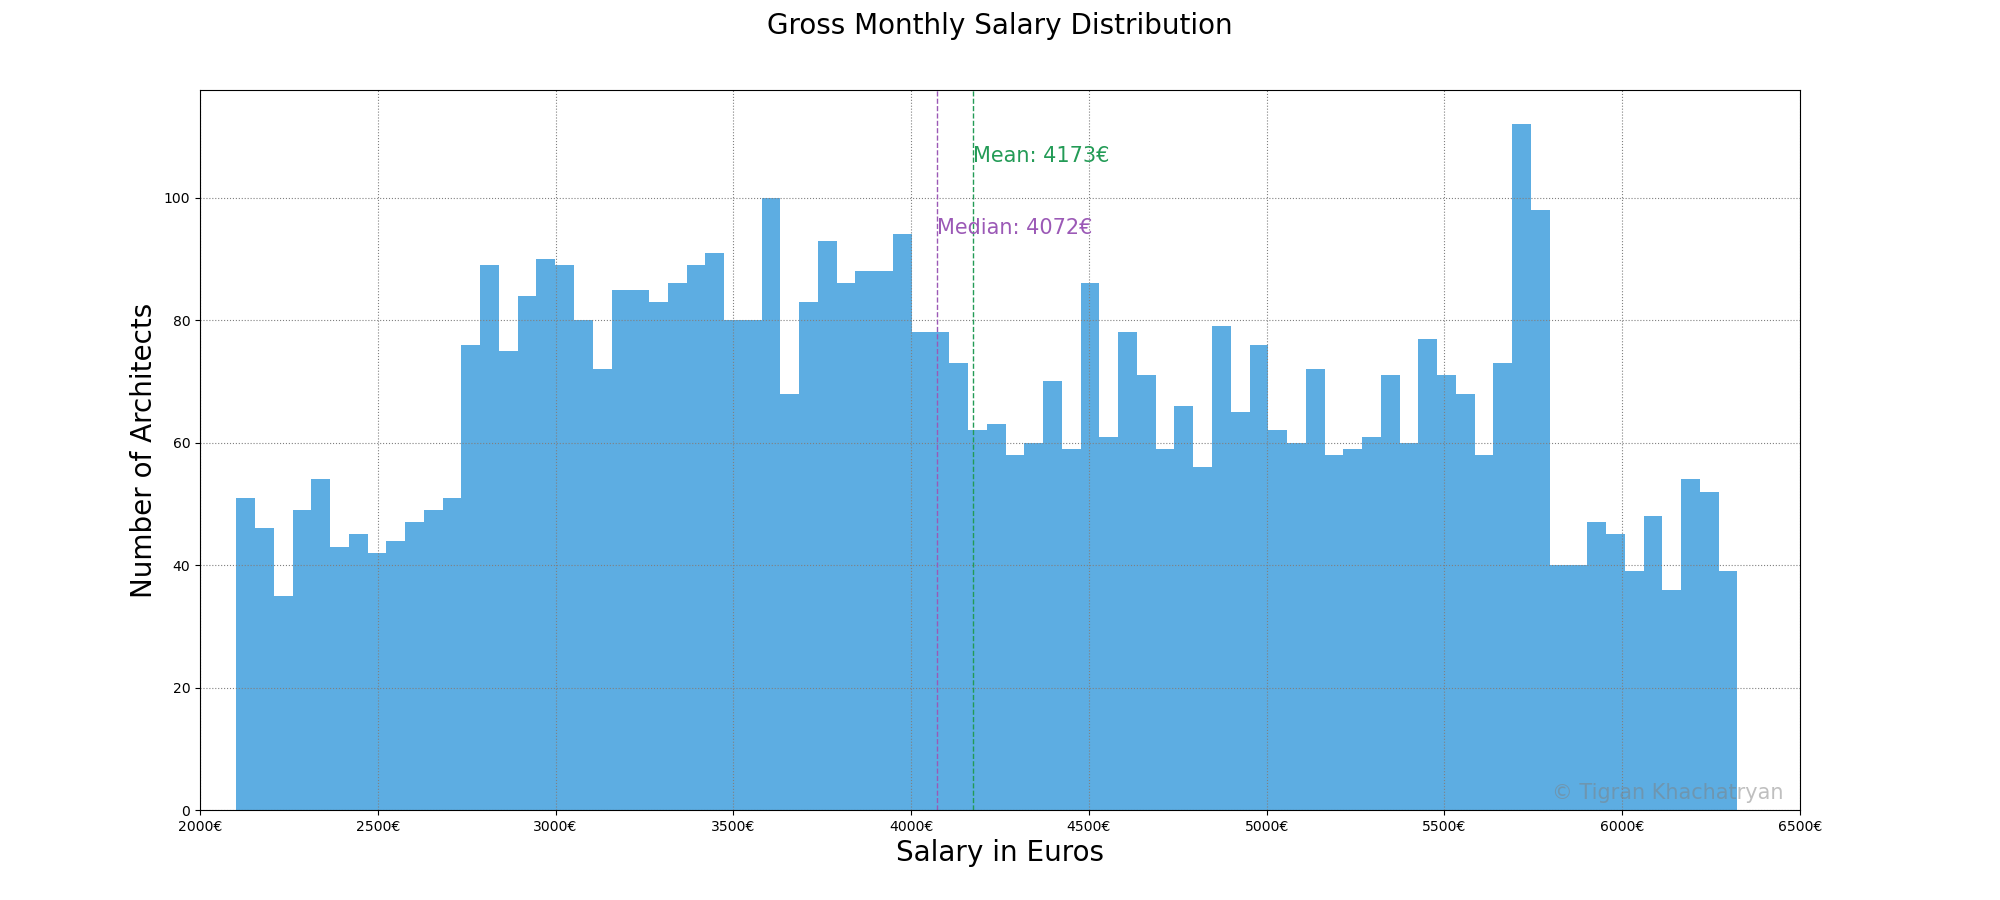This screenshot has height=900, width=2000.
Task: Click the first histogram bar near 2100€
Action: coord(245,654)
